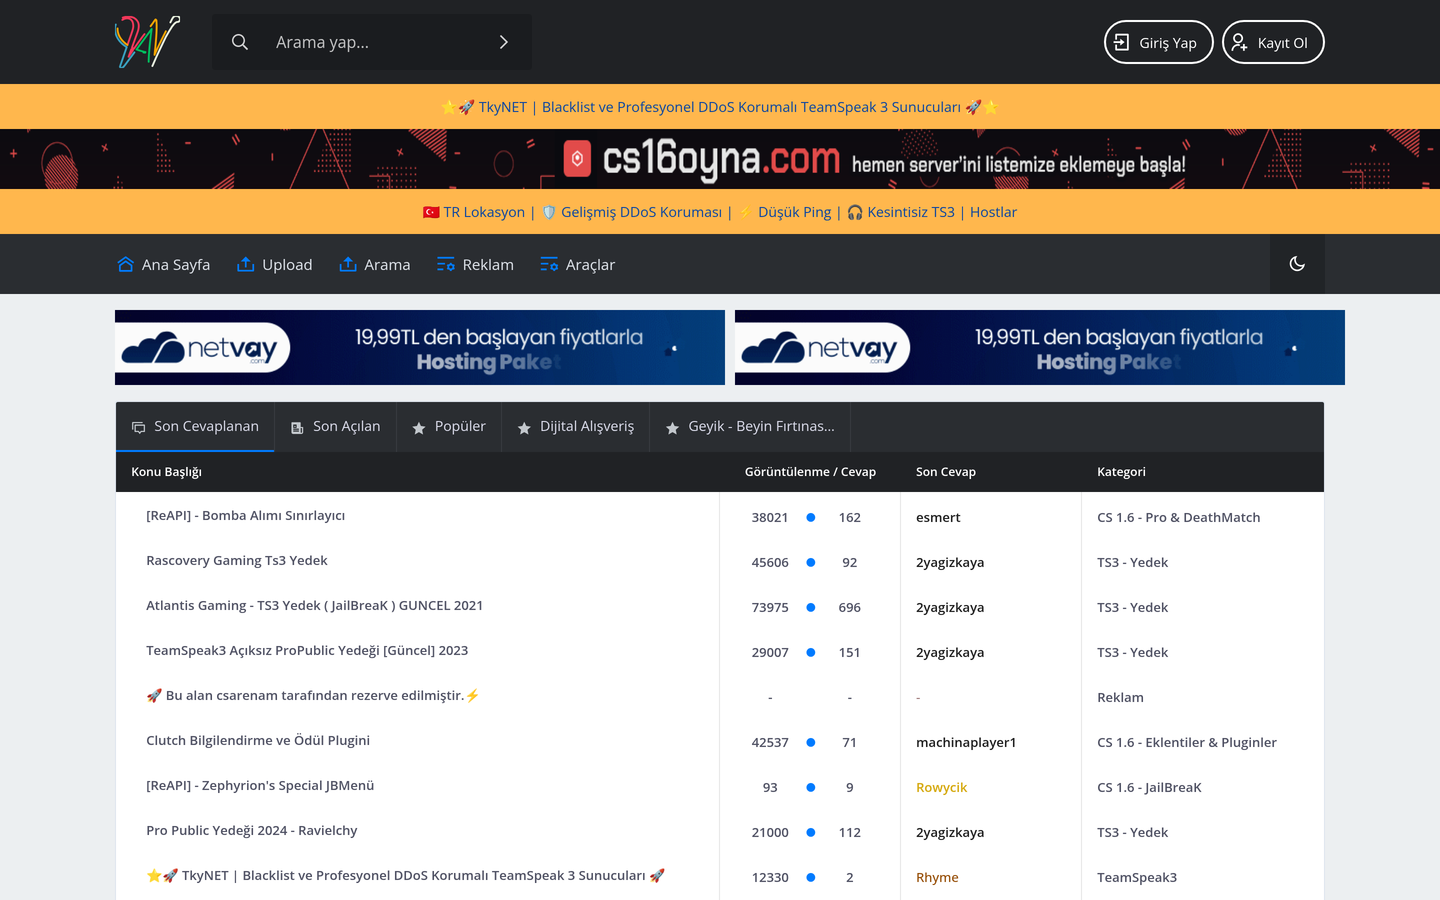The image size is (1440, 900).
Task: Click the Ana Sayfa home icon
Action: [x=125, y=264]
